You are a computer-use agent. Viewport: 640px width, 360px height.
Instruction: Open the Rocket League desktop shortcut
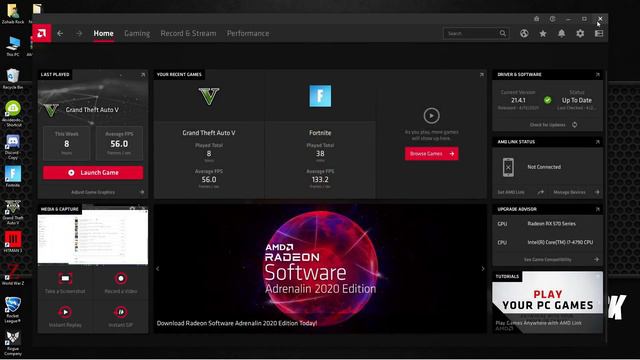[13, 310]
